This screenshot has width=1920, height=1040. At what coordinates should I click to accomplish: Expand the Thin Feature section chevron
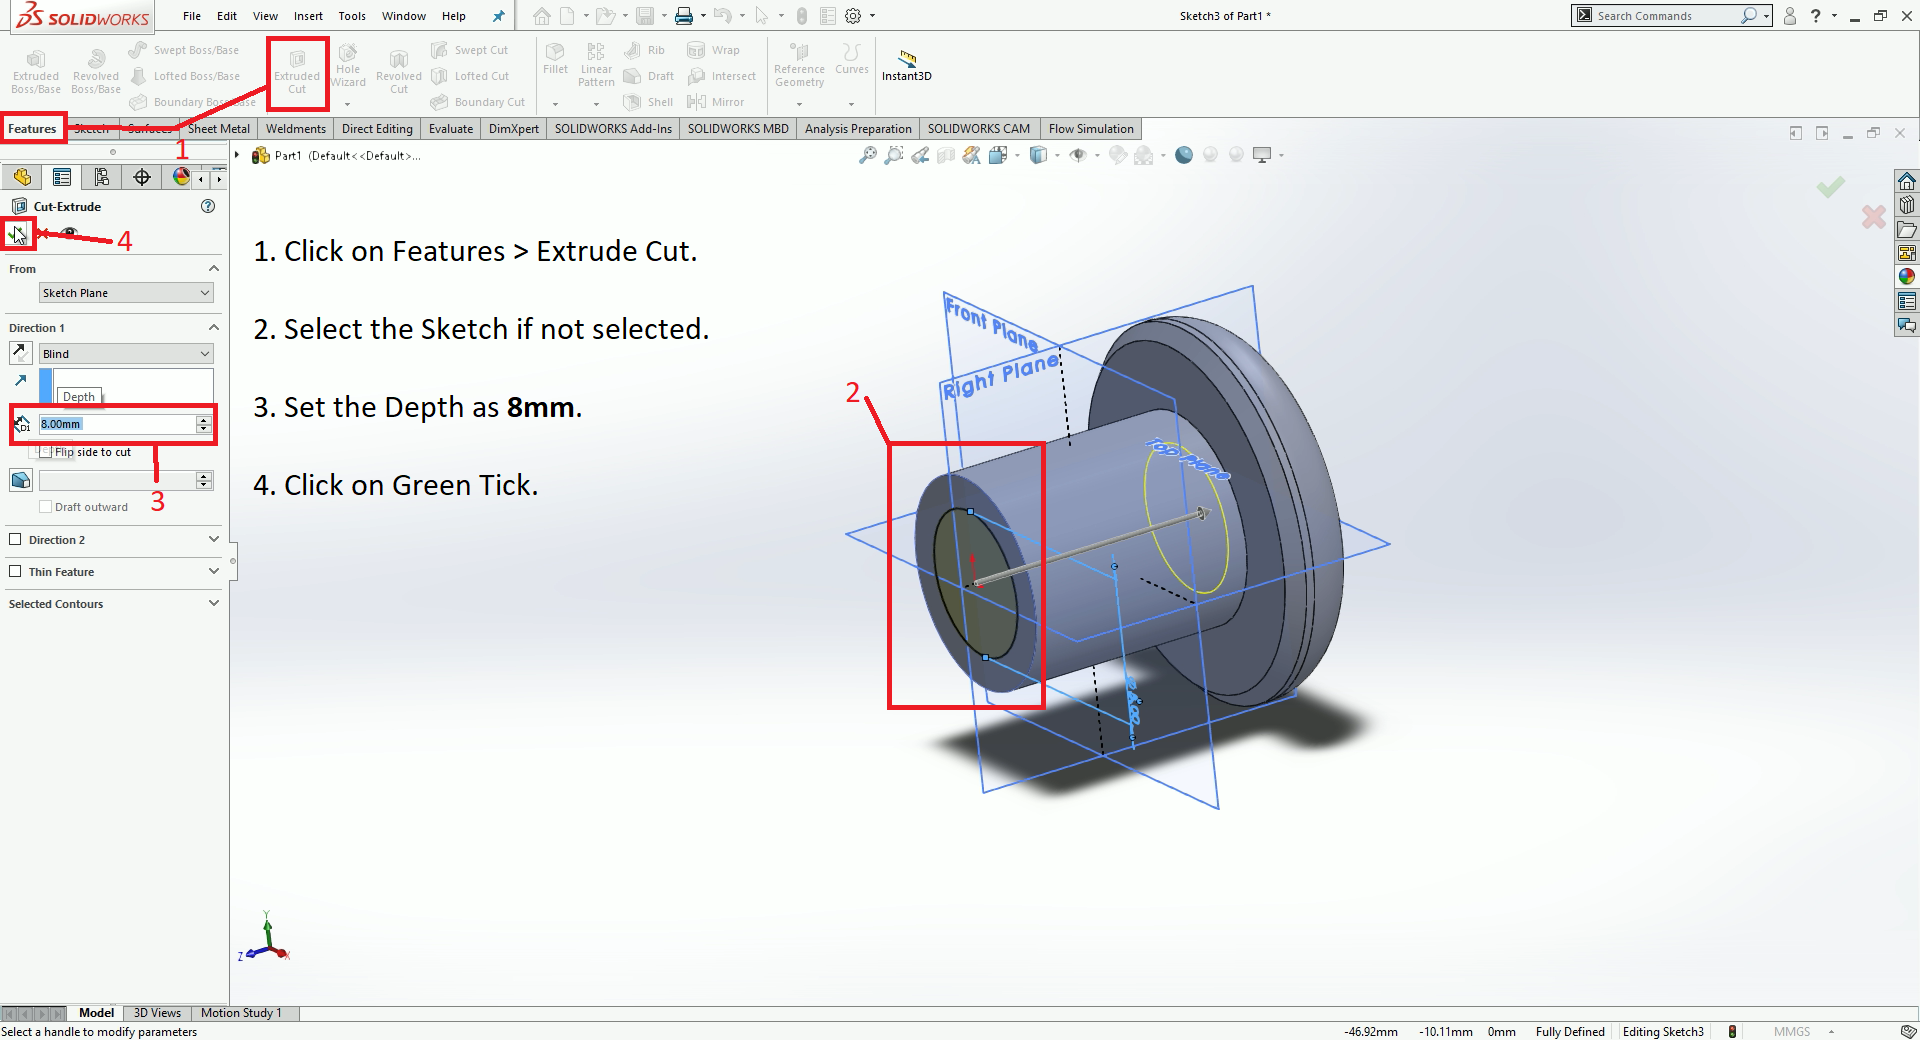click(x=213, y=572)
